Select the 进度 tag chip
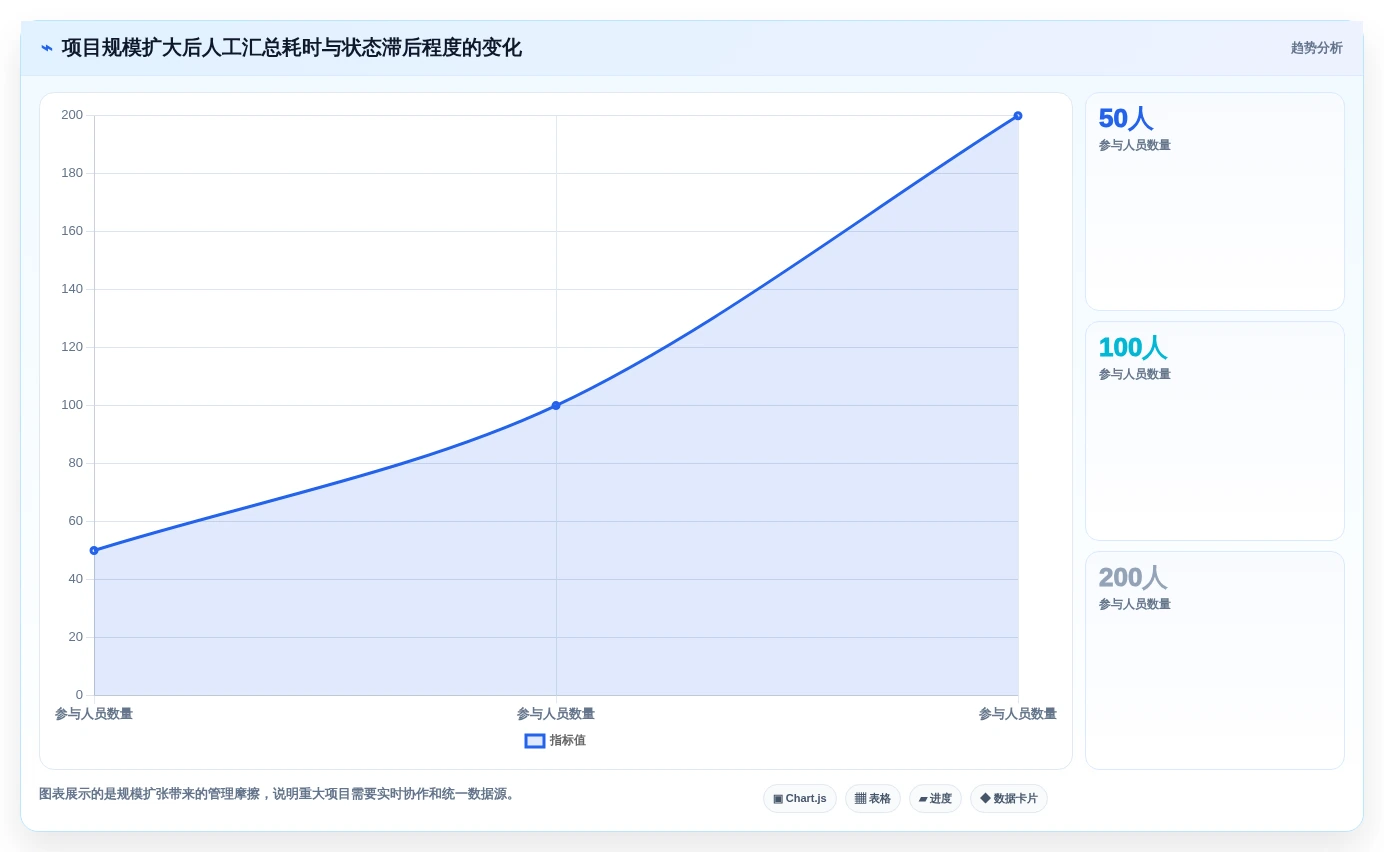 point(935,799)
